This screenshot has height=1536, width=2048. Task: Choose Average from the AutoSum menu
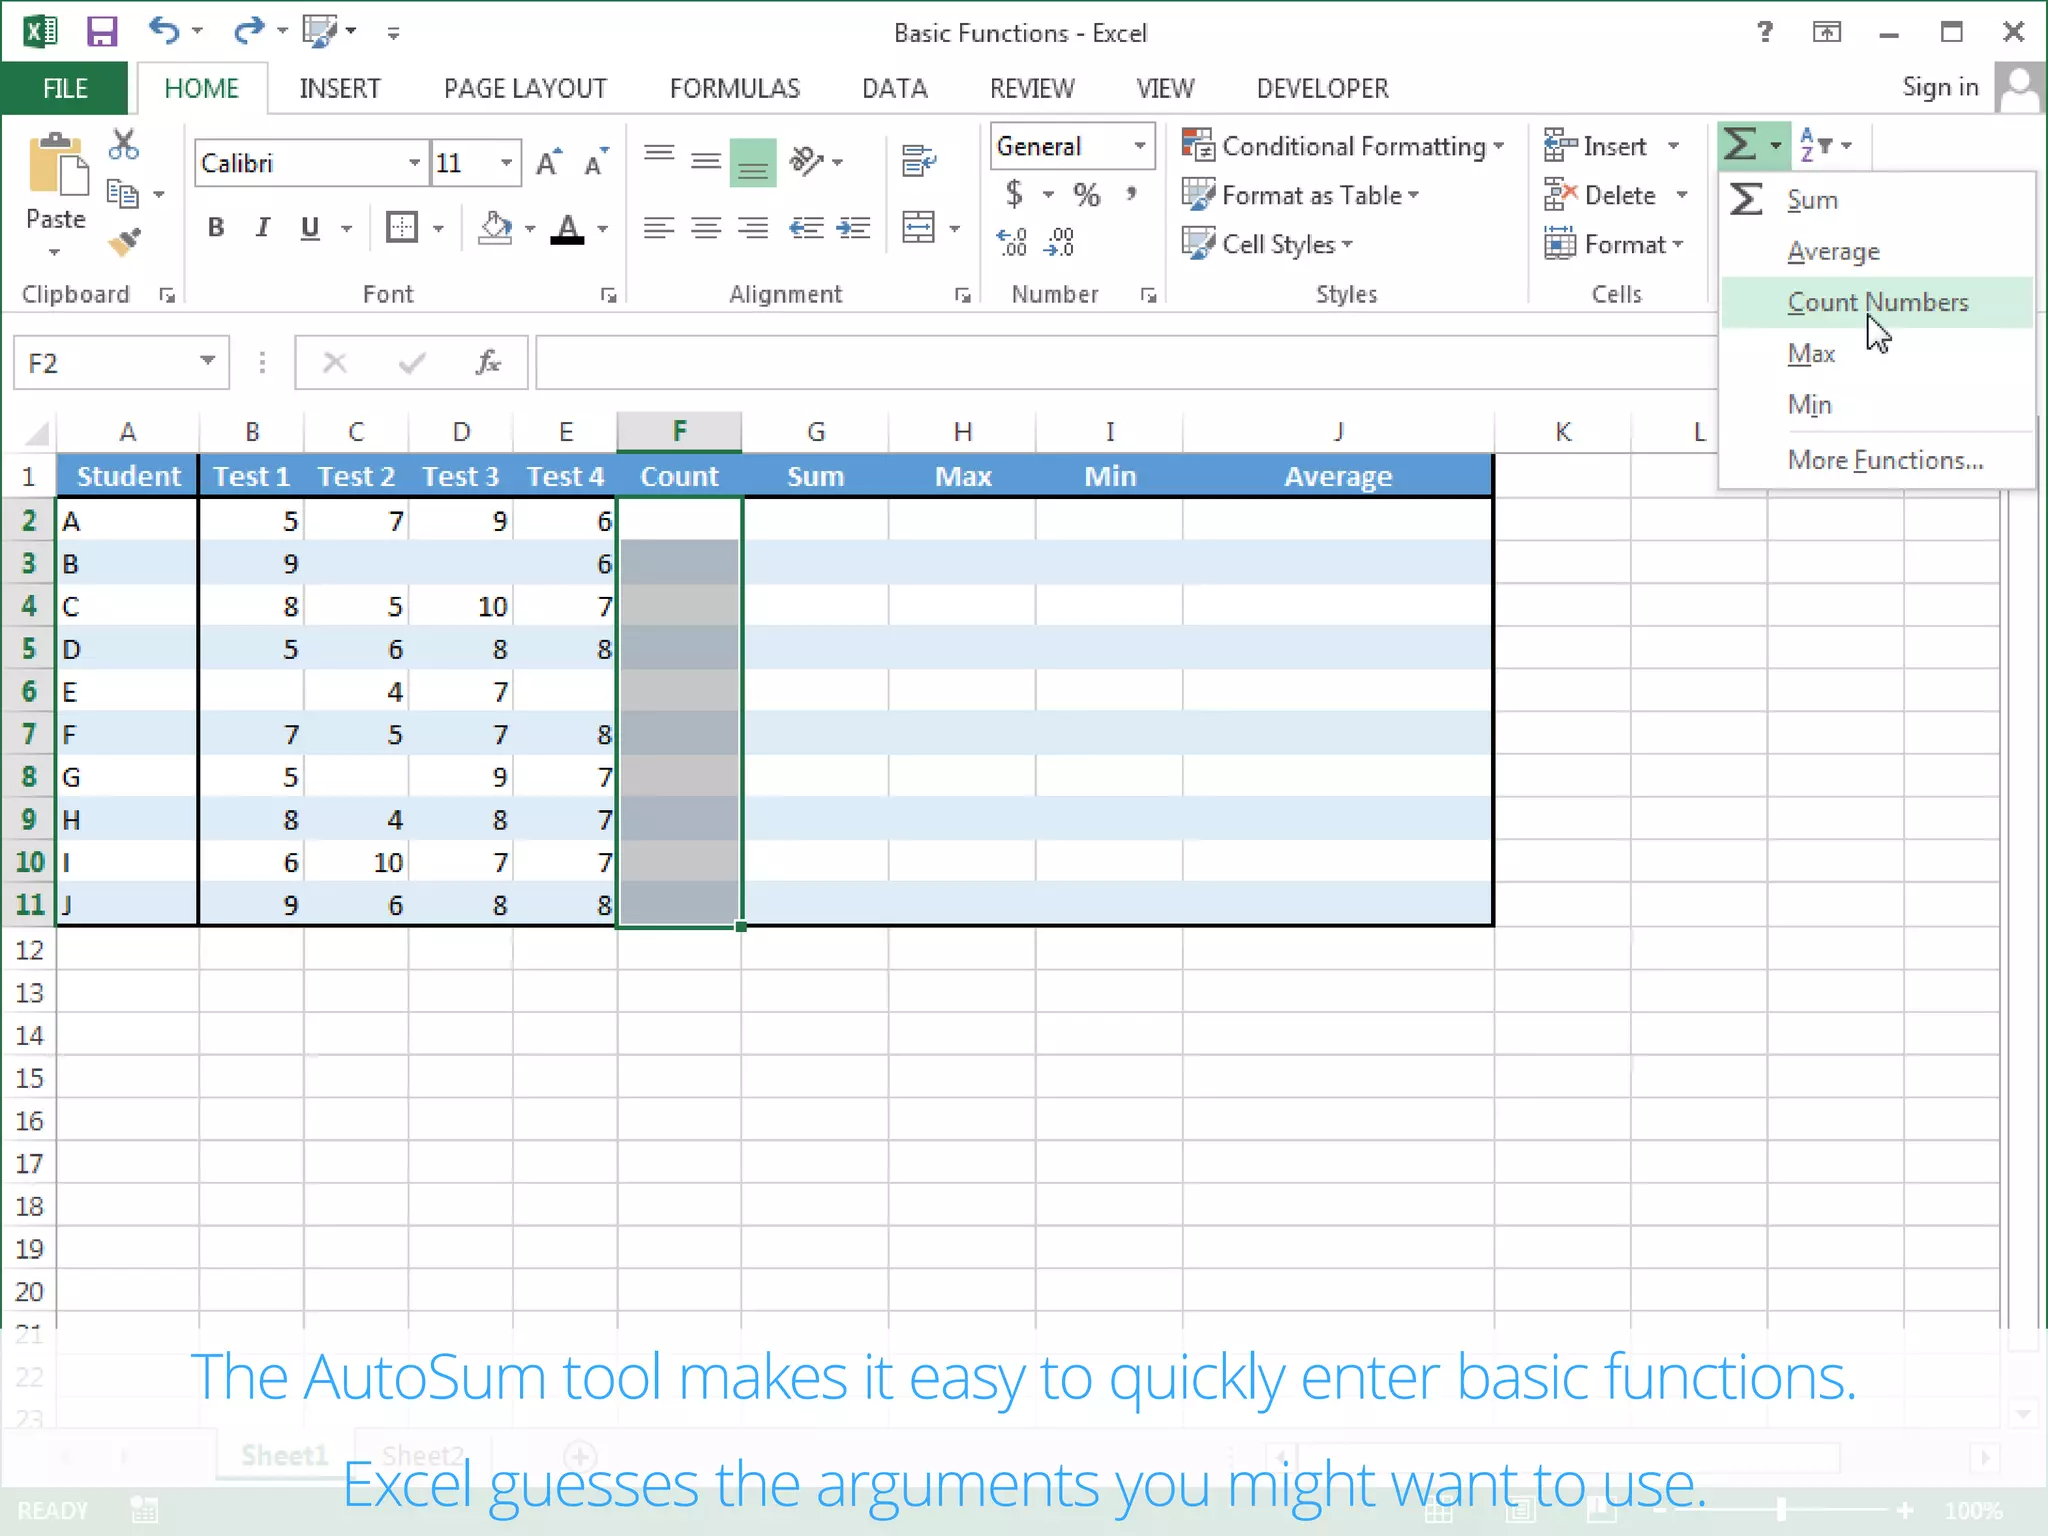pos(1877,251)
